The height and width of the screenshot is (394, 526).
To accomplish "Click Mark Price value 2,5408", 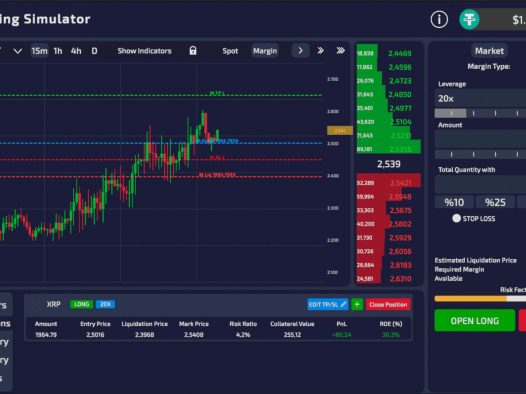I will (x=194, y=335).
